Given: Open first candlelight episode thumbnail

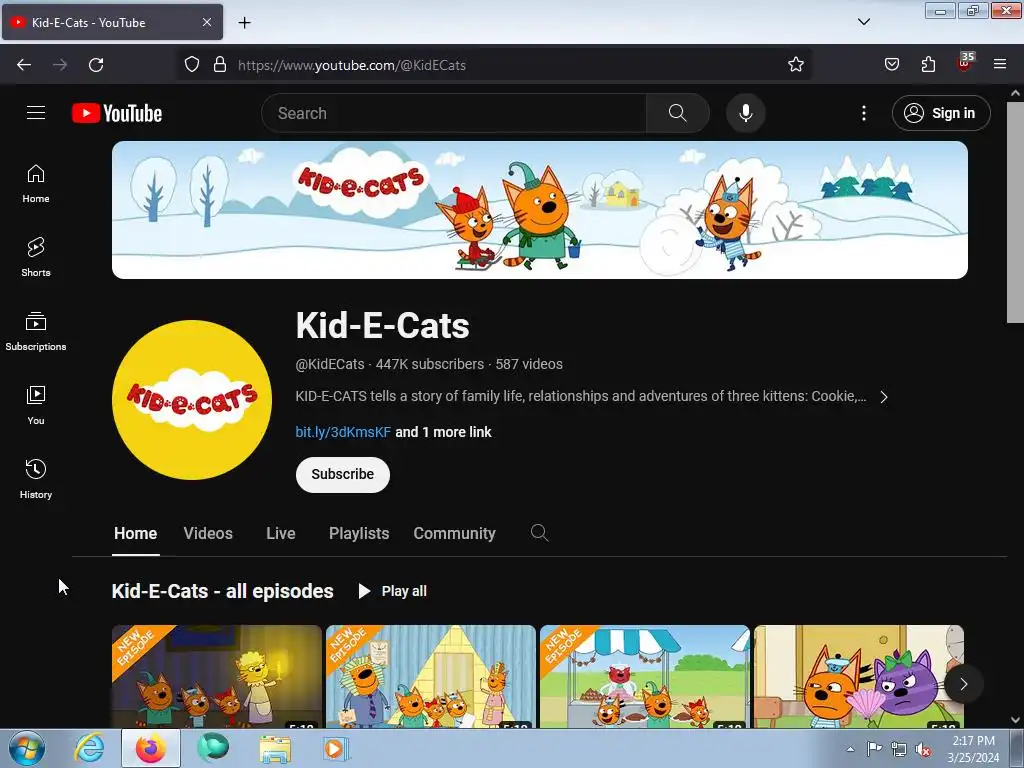Looking at the screenshot, I should pyautogui.click(x=217, y=677).
